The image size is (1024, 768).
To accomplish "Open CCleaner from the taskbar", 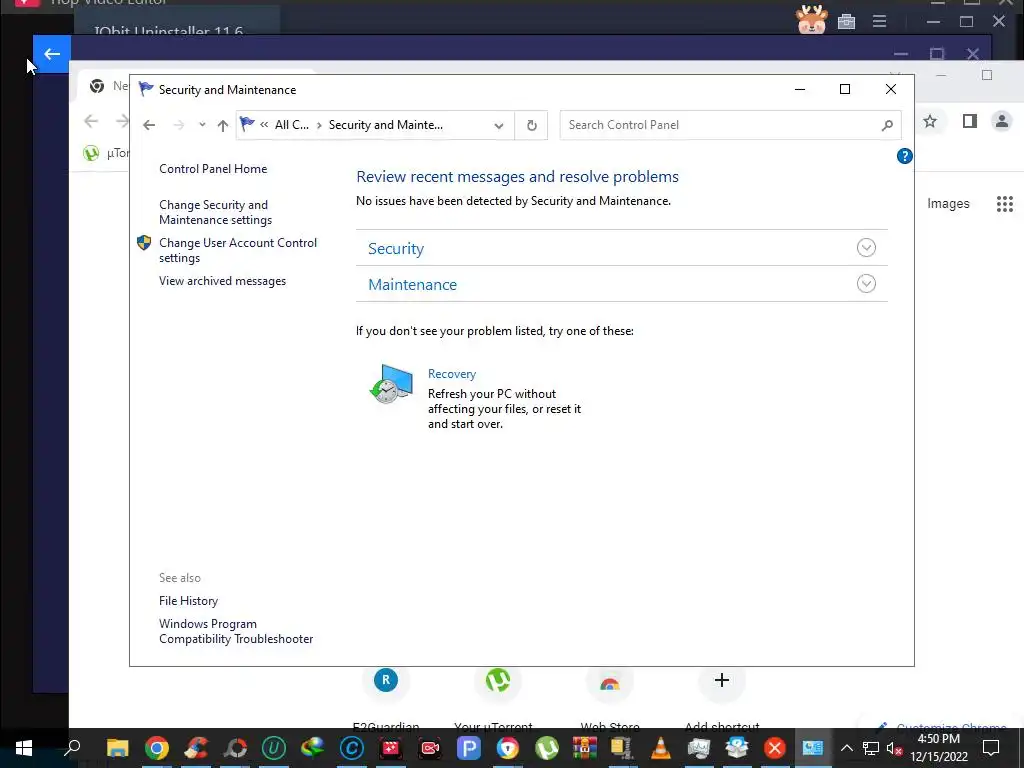I will (x=196, y=748).
